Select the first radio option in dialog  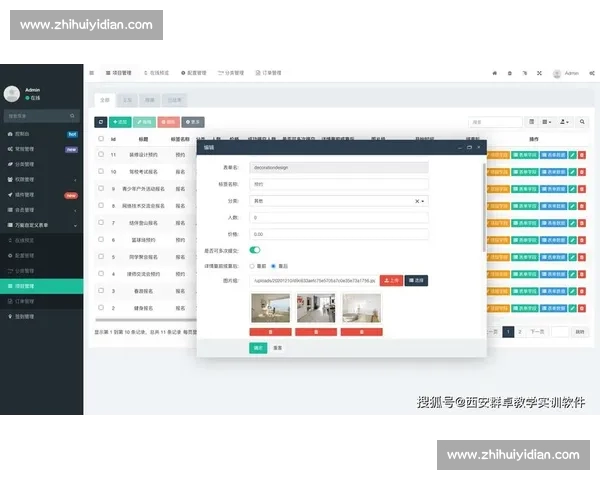[252, 266]
